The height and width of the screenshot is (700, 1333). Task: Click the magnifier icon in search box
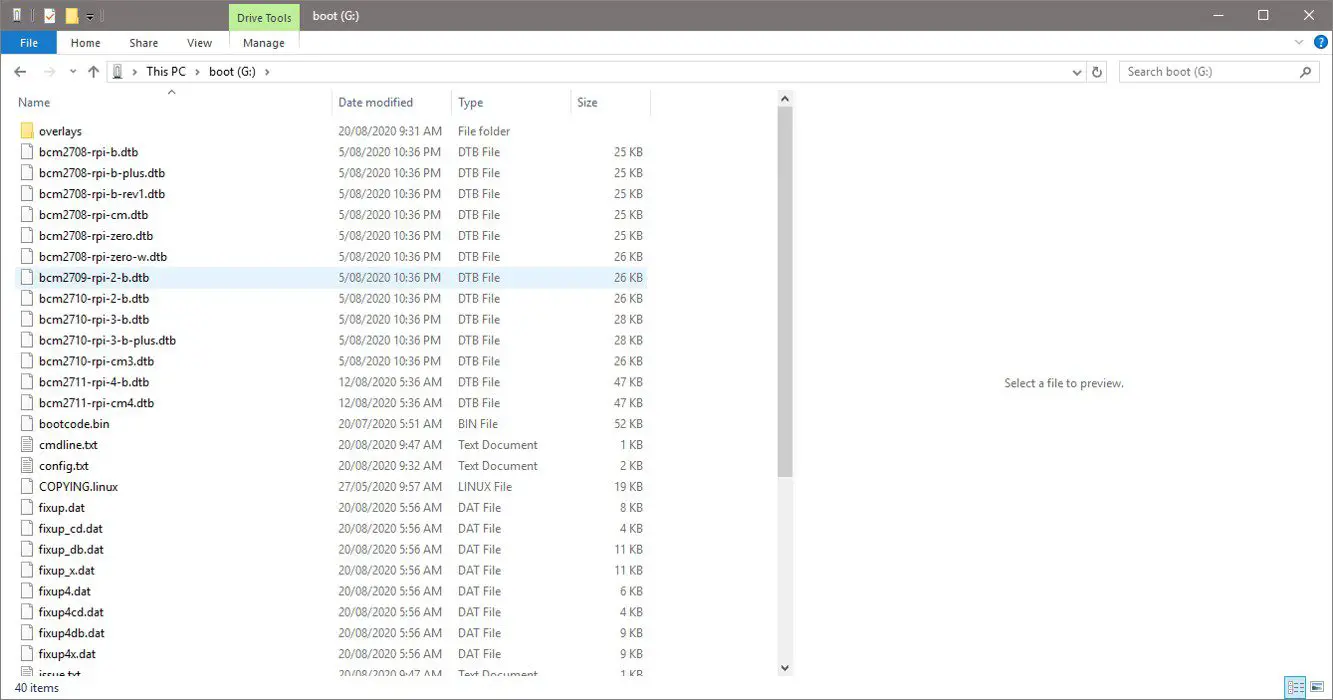point(1305,72)
